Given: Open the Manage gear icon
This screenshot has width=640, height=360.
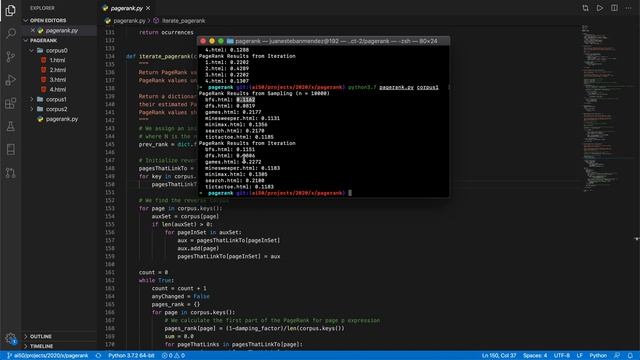Looking at the screenshot, I should click(11, 338).
